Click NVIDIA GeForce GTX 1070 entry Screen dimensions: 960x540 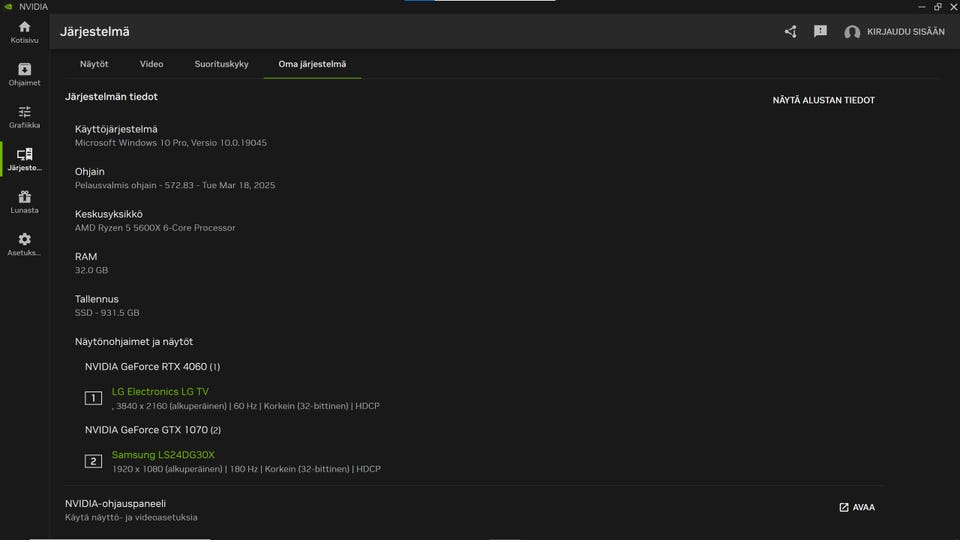[152, 430]
